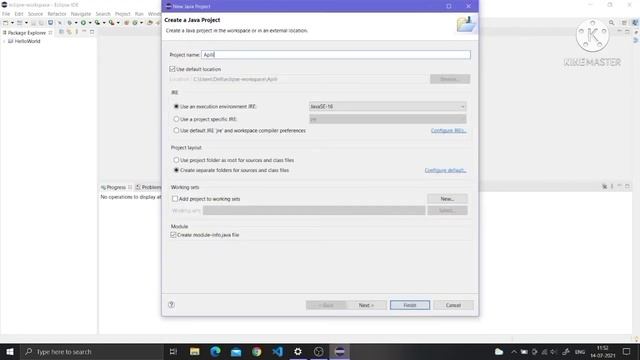Screen dimensions: 640x360
Task: Click the Cancel button in dialog
Action: pyautogui.click(x=453, y=305)
